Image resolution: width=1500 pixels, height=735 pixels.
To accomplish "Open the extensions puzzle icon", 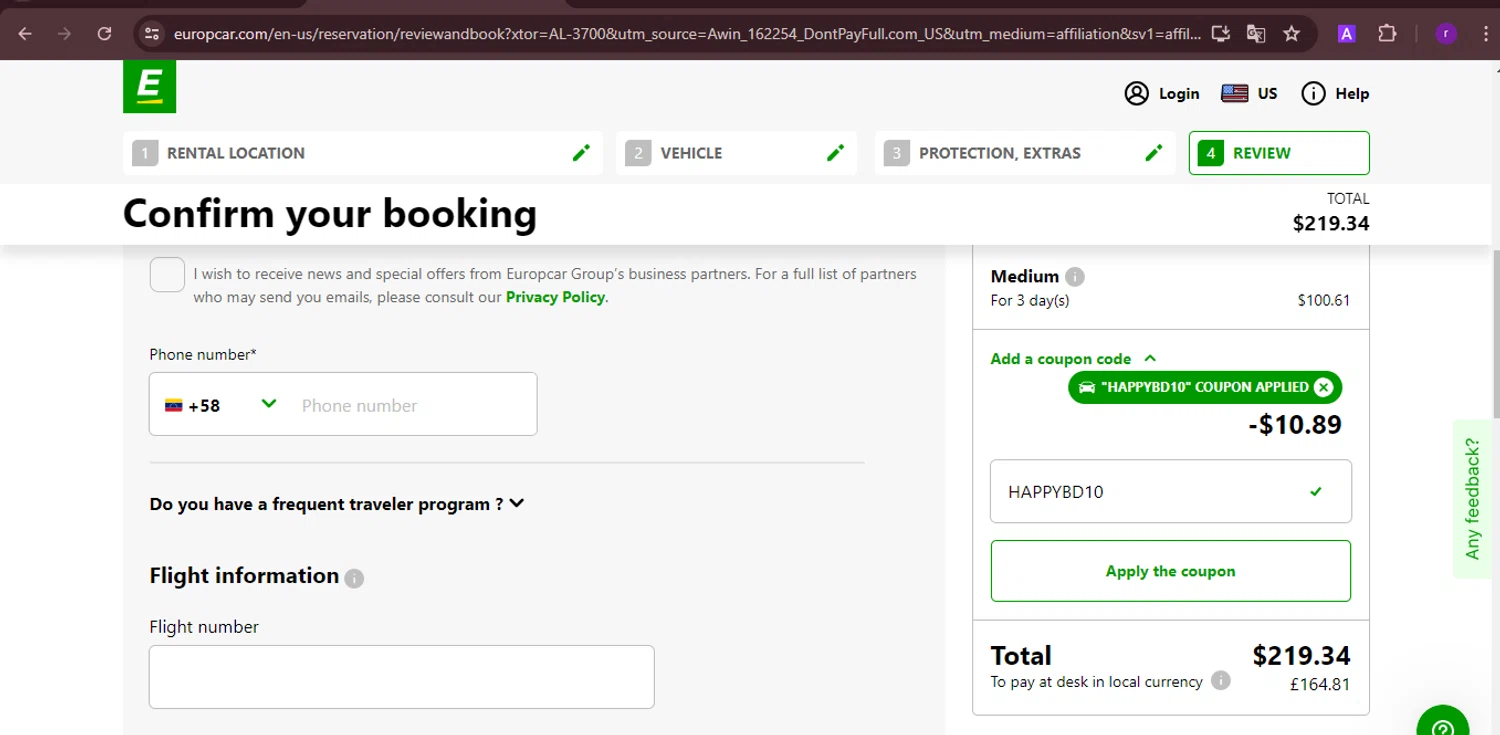I will point(1386,34).
